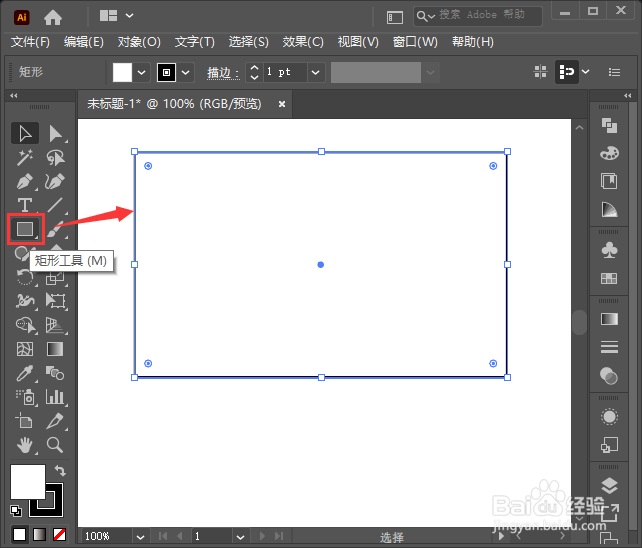This screenshot has width=642, height=548.
Task: Activate the Type tool
Action: point(25,205)
